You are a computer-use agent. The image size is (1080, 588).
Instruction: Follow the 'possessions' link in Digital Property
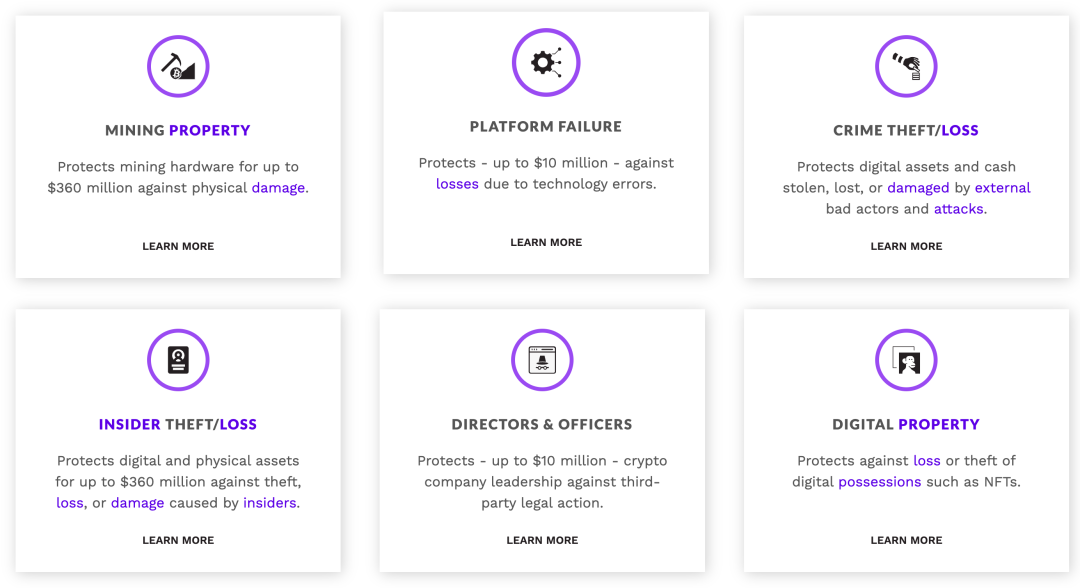tap(880, 482)
